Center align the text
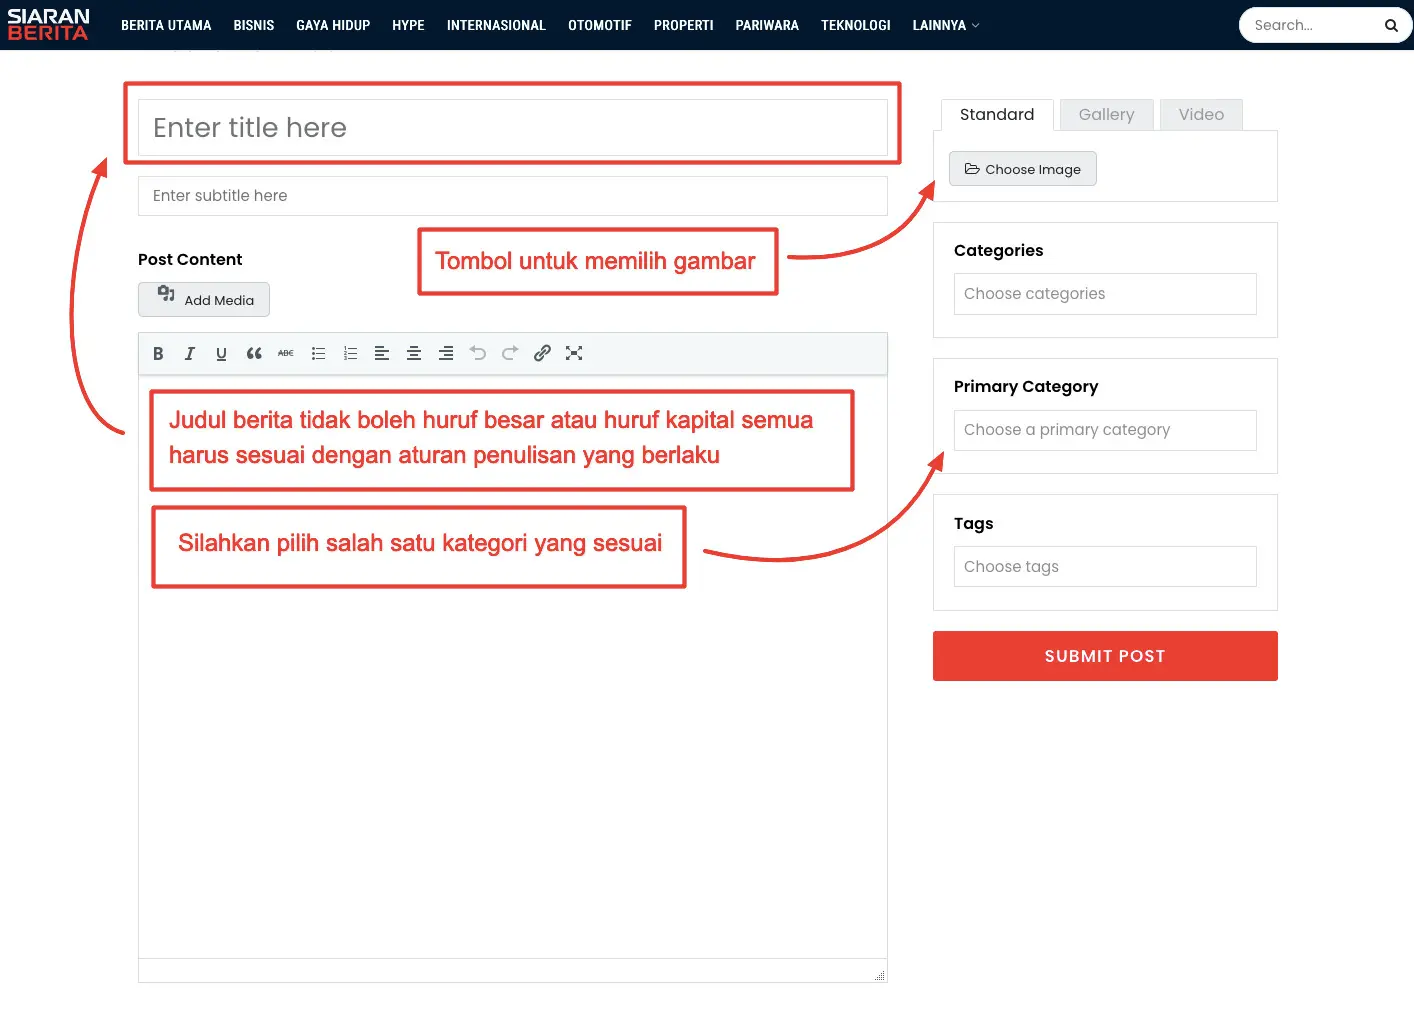The height and width of the screenshot is (1028, 1414). click(414, 353)
